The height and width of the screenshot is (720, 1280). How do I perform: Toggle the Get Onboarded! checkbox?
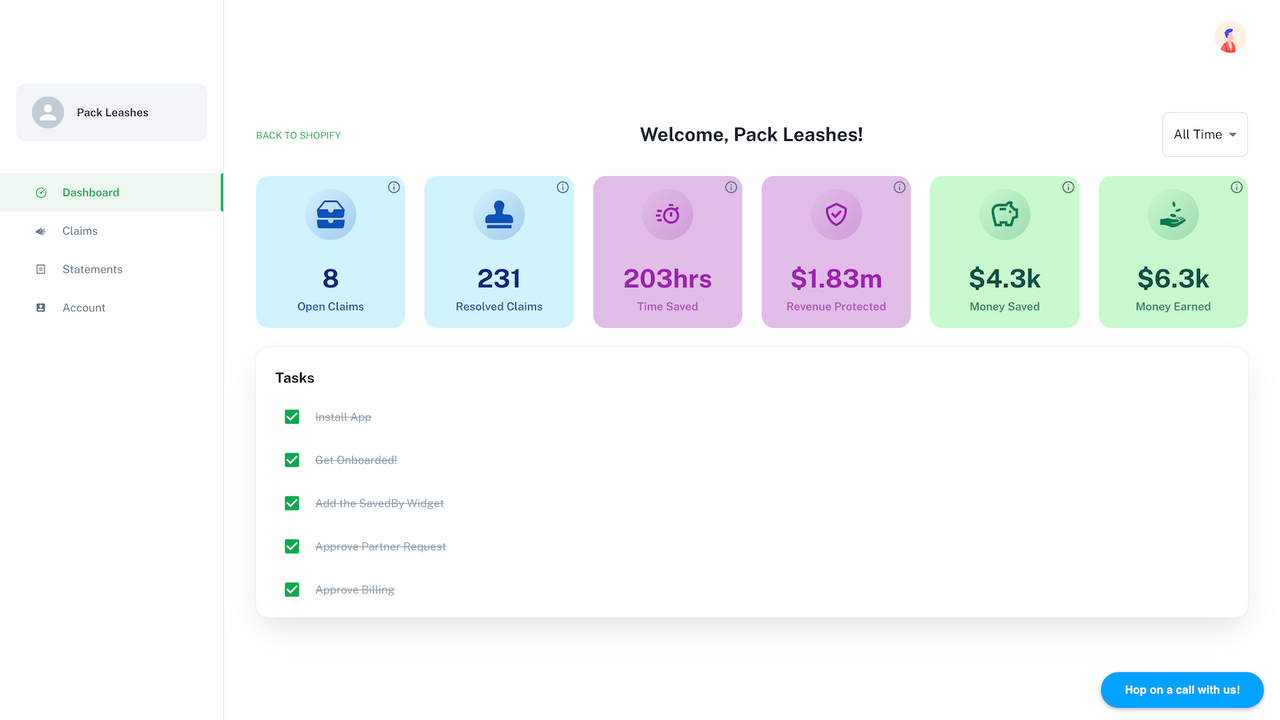coord(292,460)
